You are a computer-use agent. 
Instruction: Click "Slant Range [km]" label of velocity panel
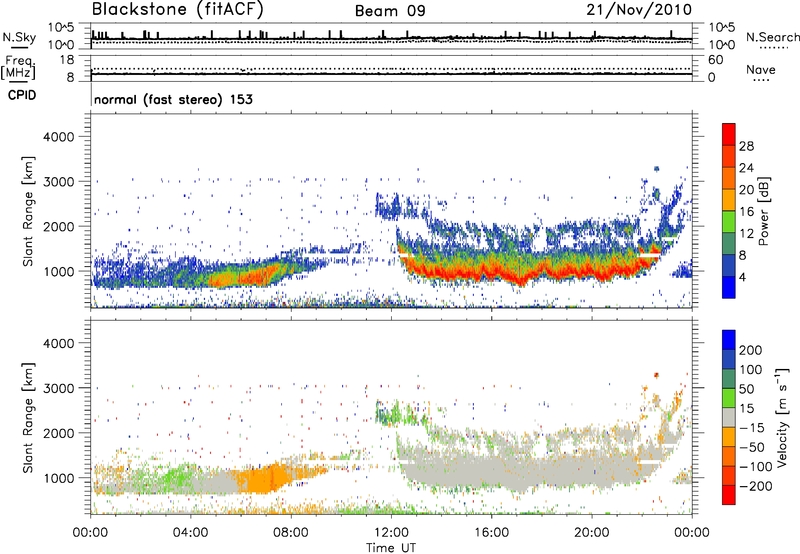tap(28, 418)
